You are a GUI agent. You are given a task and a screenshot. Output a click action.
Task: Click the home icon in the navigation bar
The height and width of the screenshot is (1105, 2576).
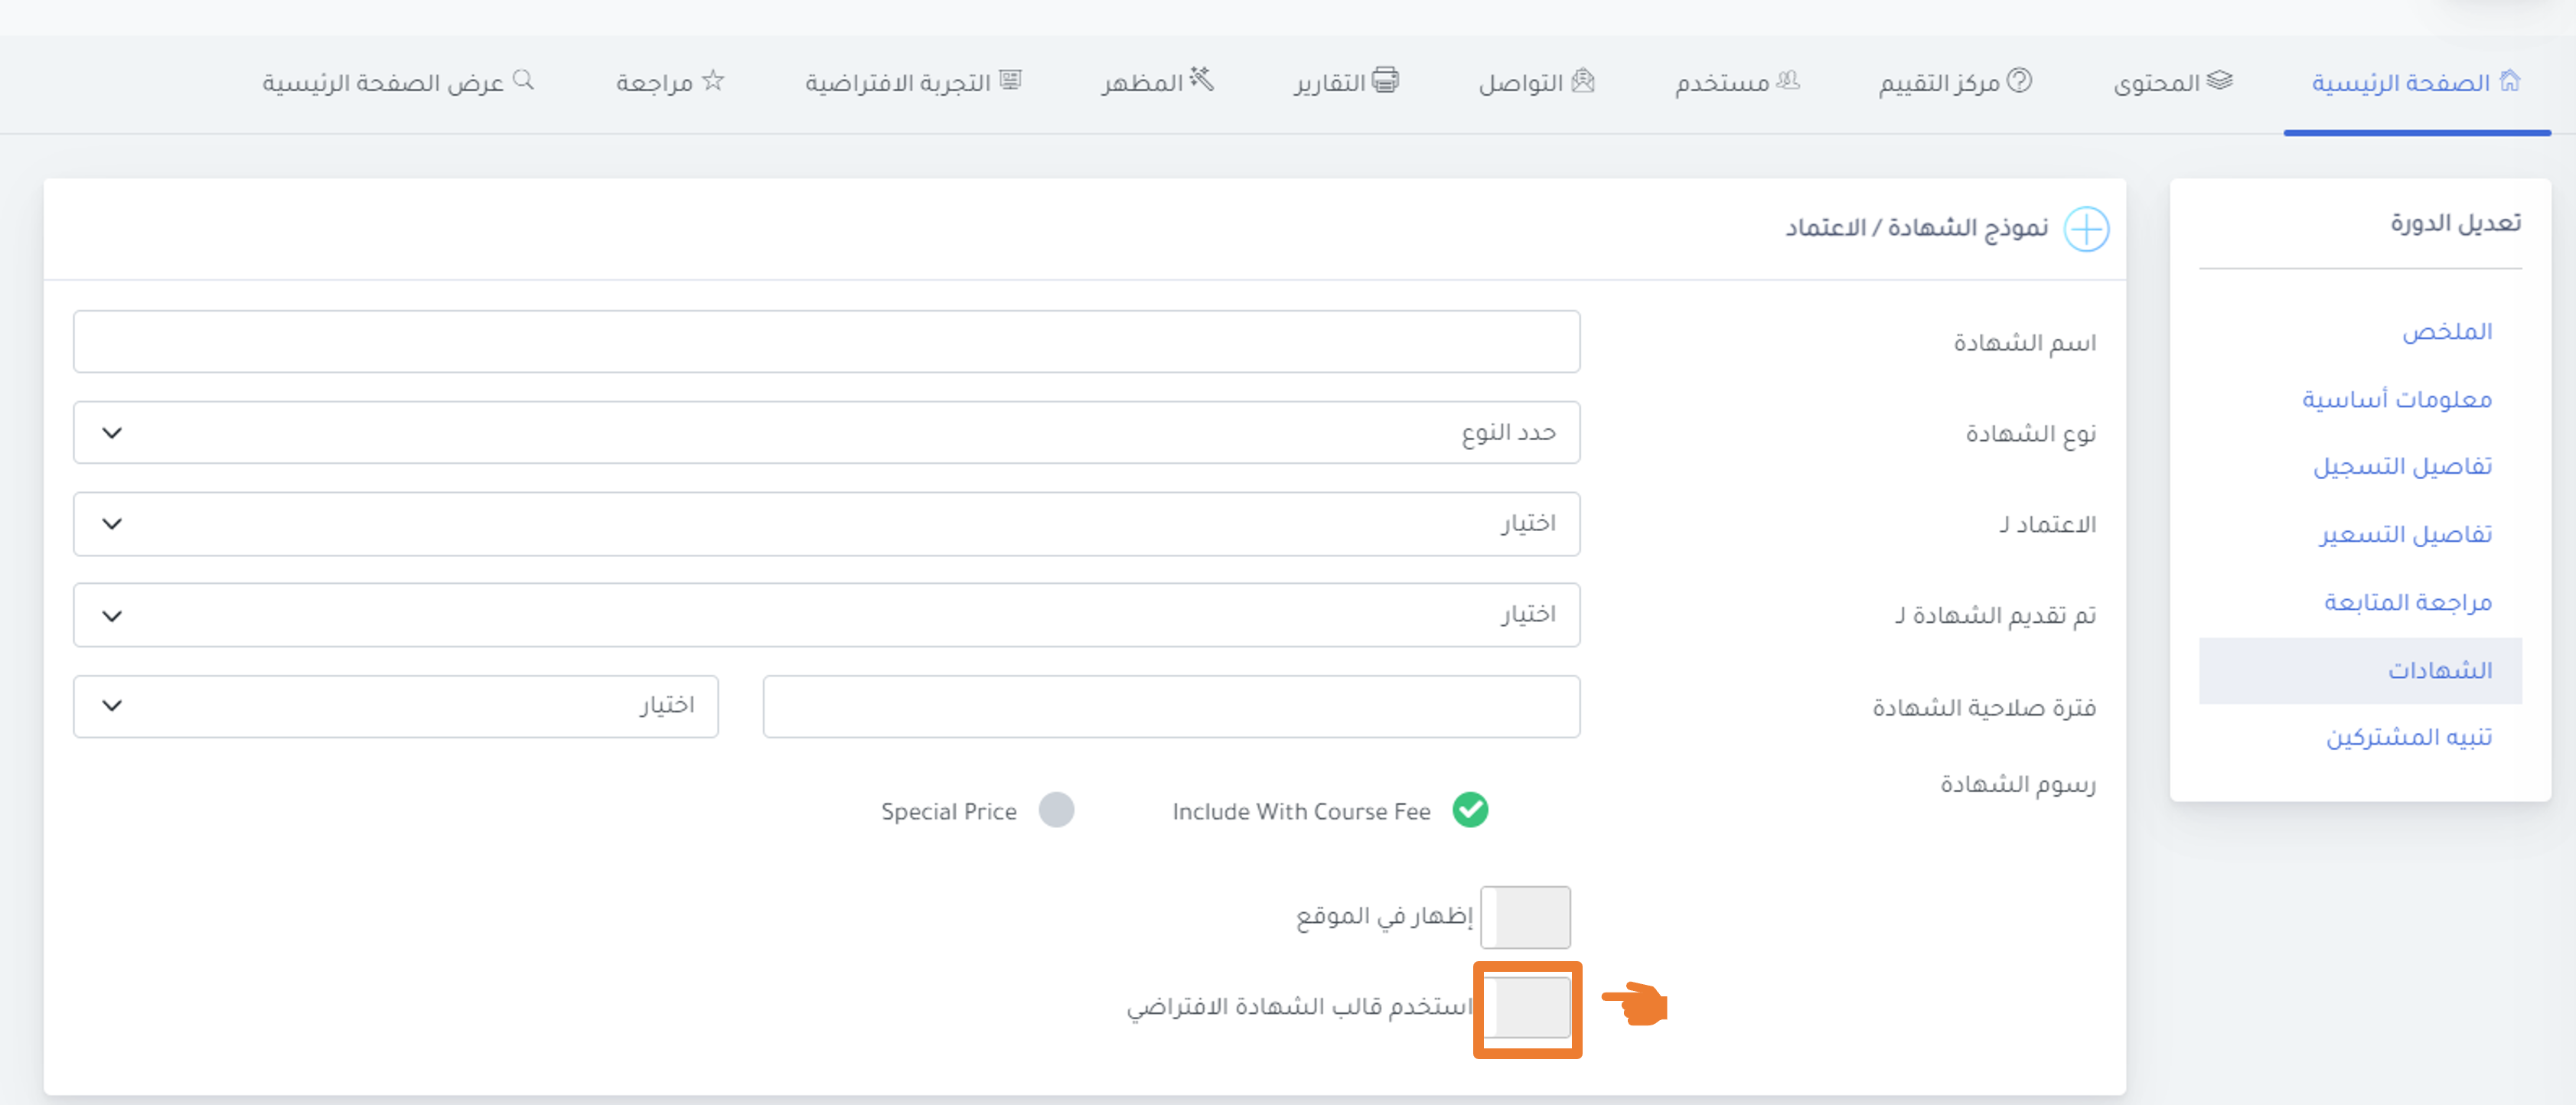[x=2509, y=80]
